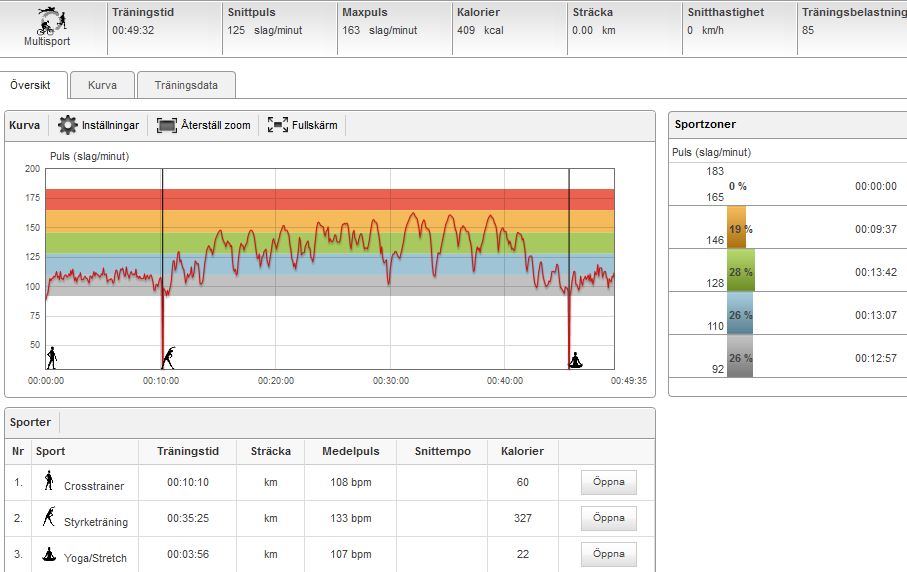907x572 pixels.
Task: Click the green 28 % zone bar
Action: click(740, 271)
